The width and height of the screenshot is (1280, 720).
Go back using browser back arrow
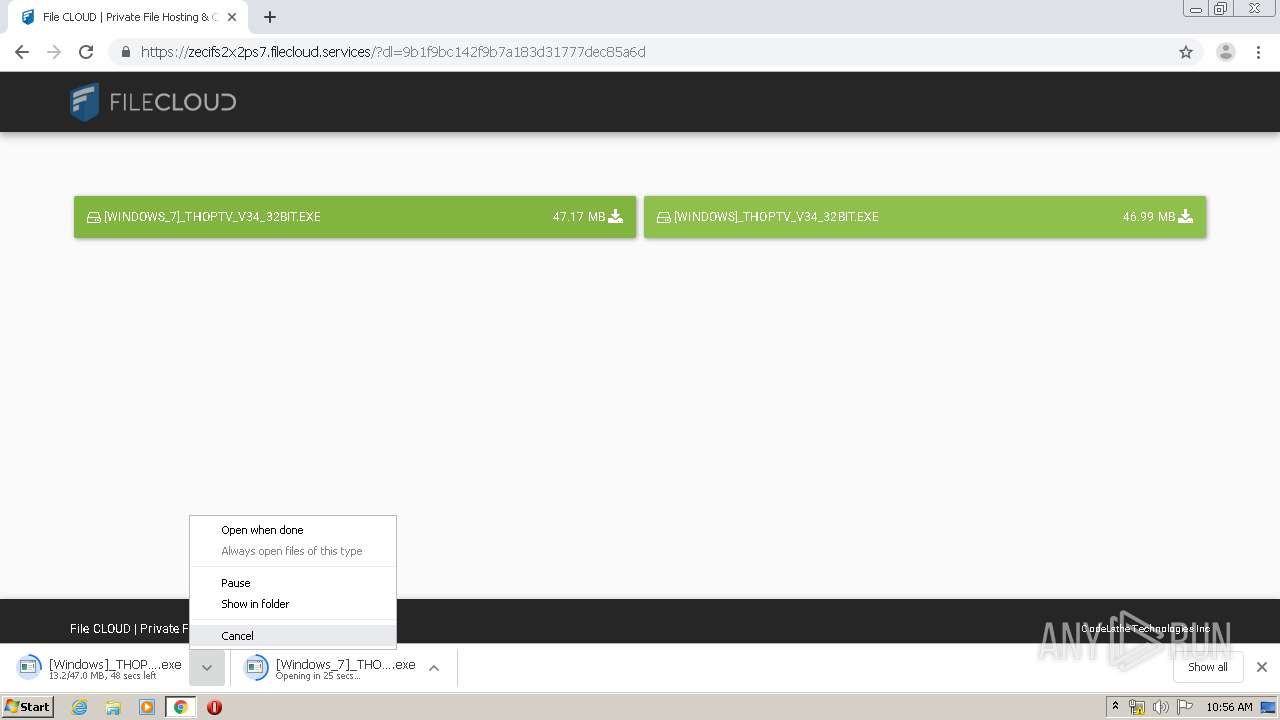coord(21,52)
